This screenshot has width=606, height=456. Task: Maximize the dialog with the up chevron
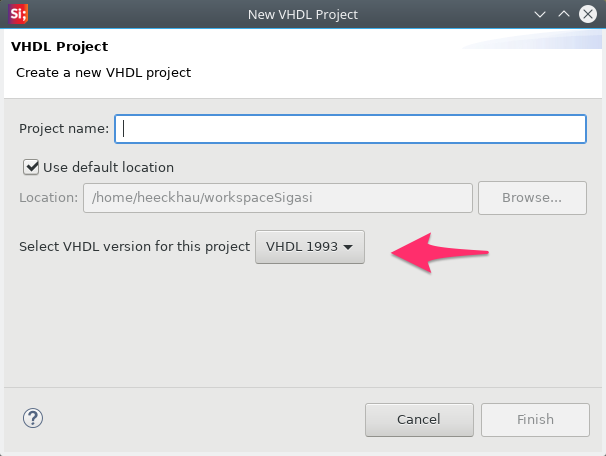564,14
